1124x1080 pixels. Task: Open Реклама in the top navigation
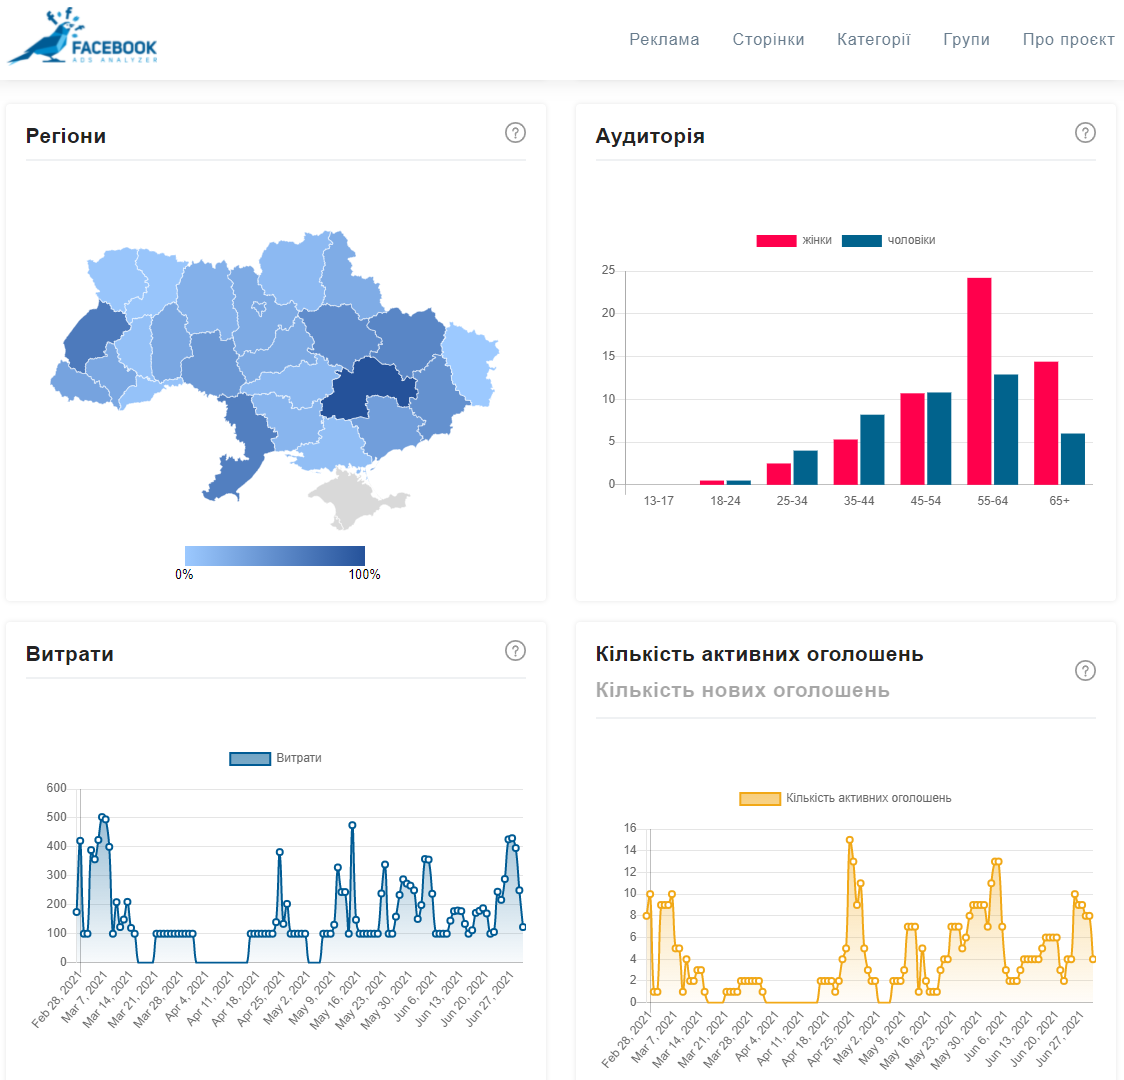pyautogui.click(x=664, y=40)
